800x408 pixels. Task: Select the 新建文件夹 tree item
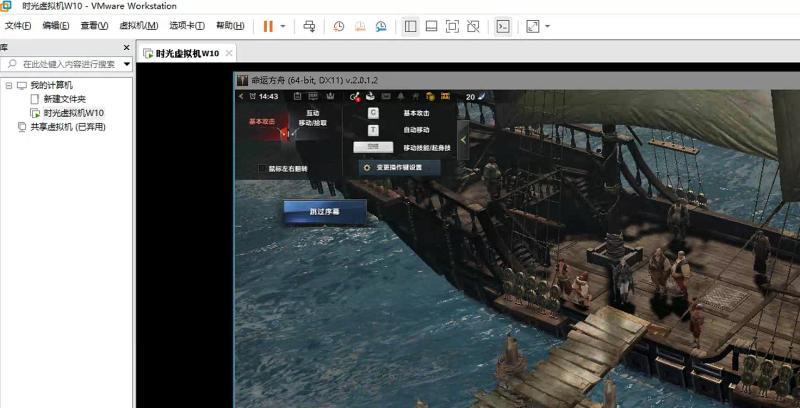(65, 99)
